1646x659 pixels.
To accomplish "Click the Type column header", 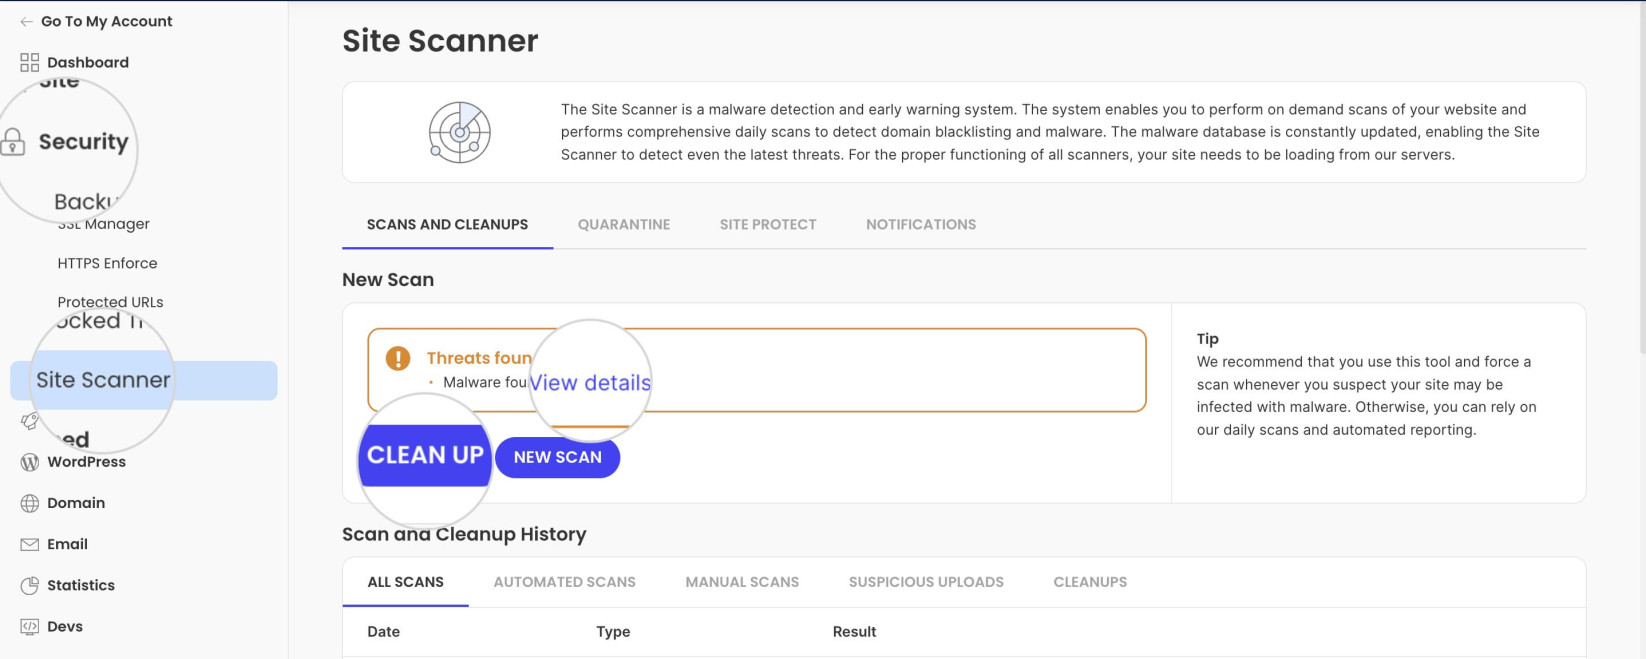I will tap(613, 632).
